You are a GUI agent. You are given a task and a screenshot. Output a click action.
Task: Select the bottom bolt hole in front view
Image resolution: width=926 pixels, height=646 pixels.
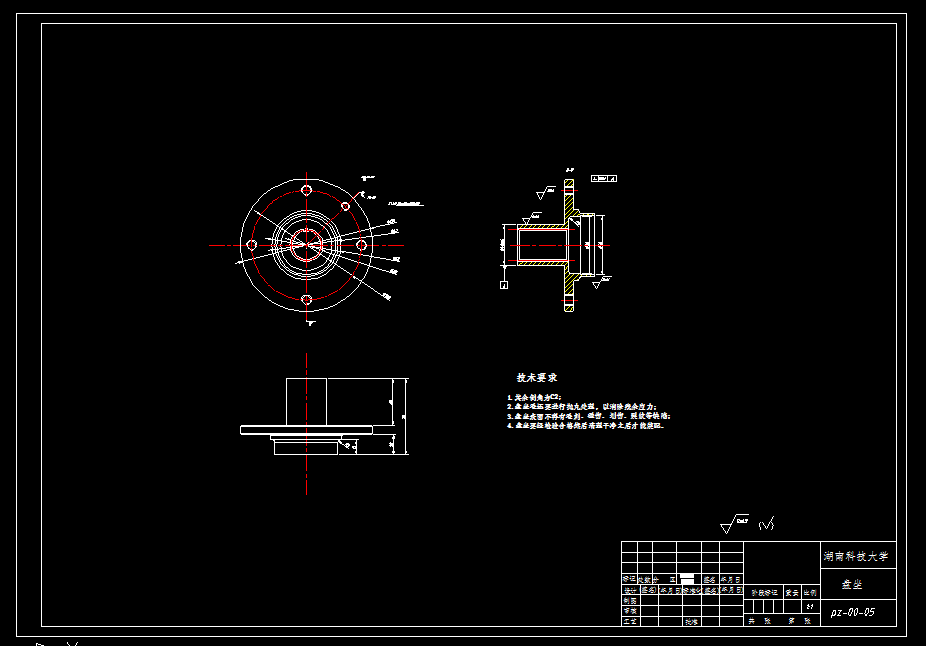307,300
